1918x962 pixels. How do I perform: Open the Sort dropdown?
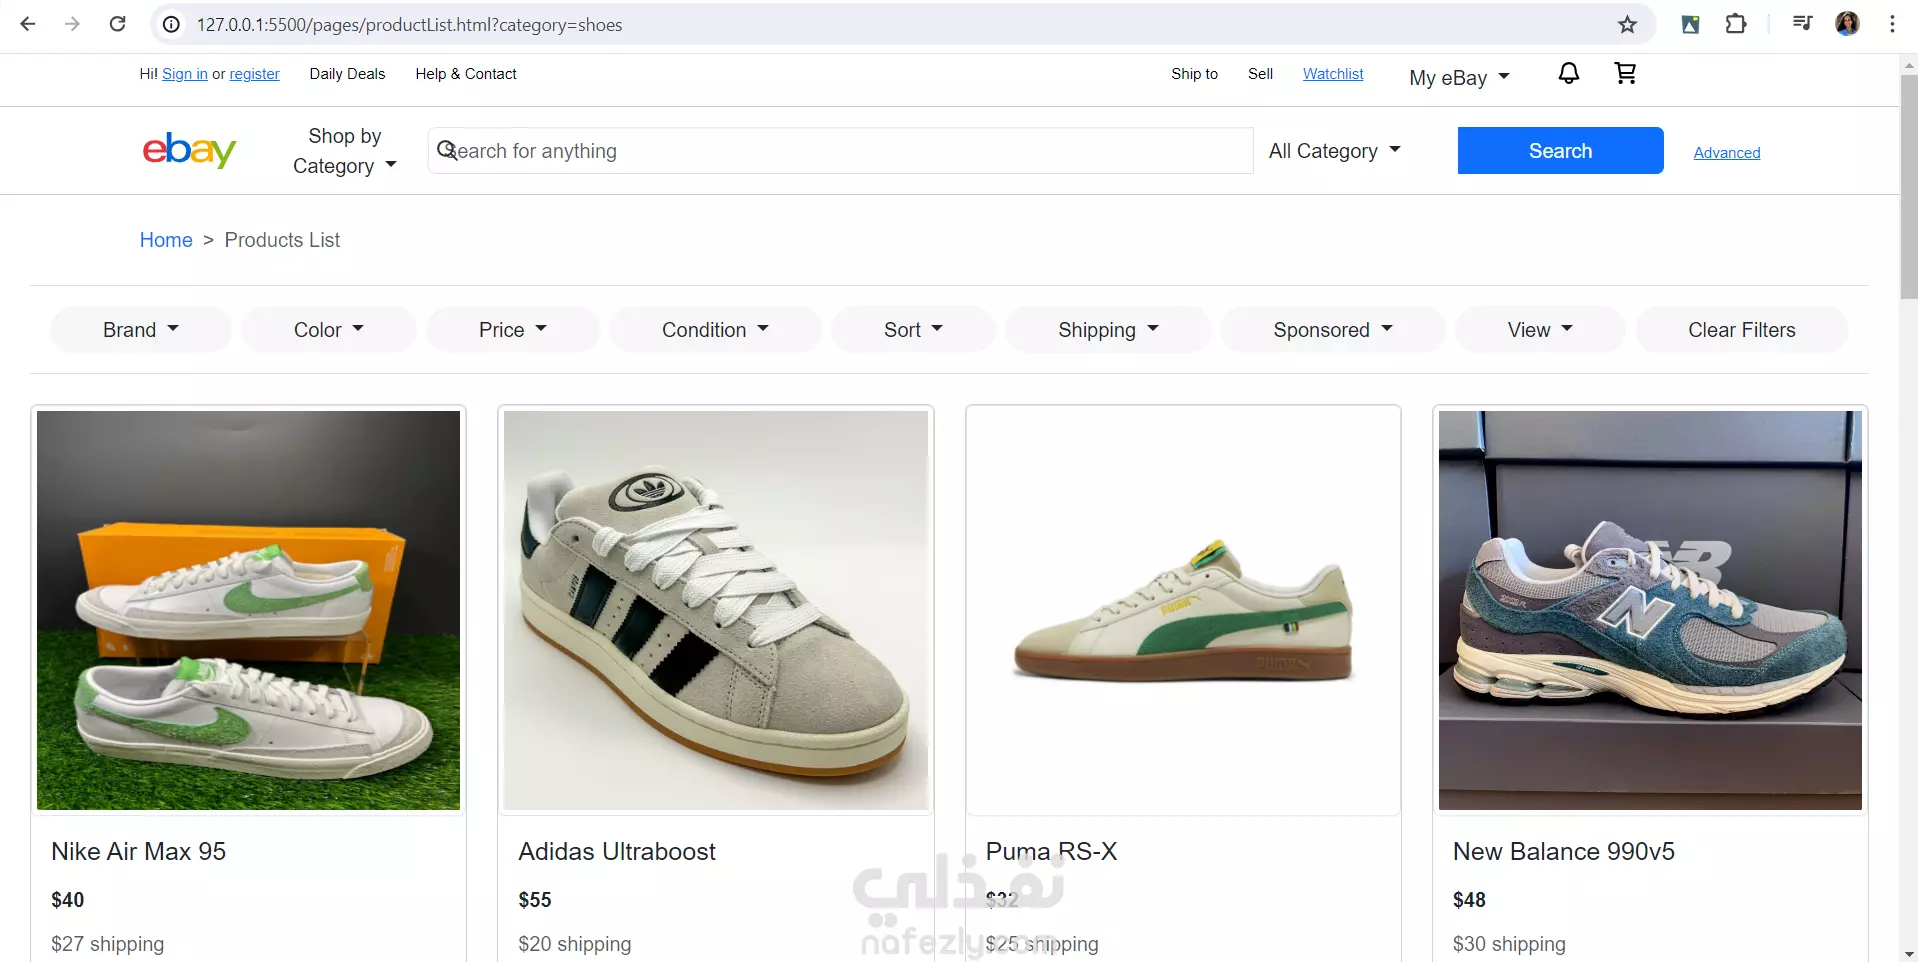[913, 330]
